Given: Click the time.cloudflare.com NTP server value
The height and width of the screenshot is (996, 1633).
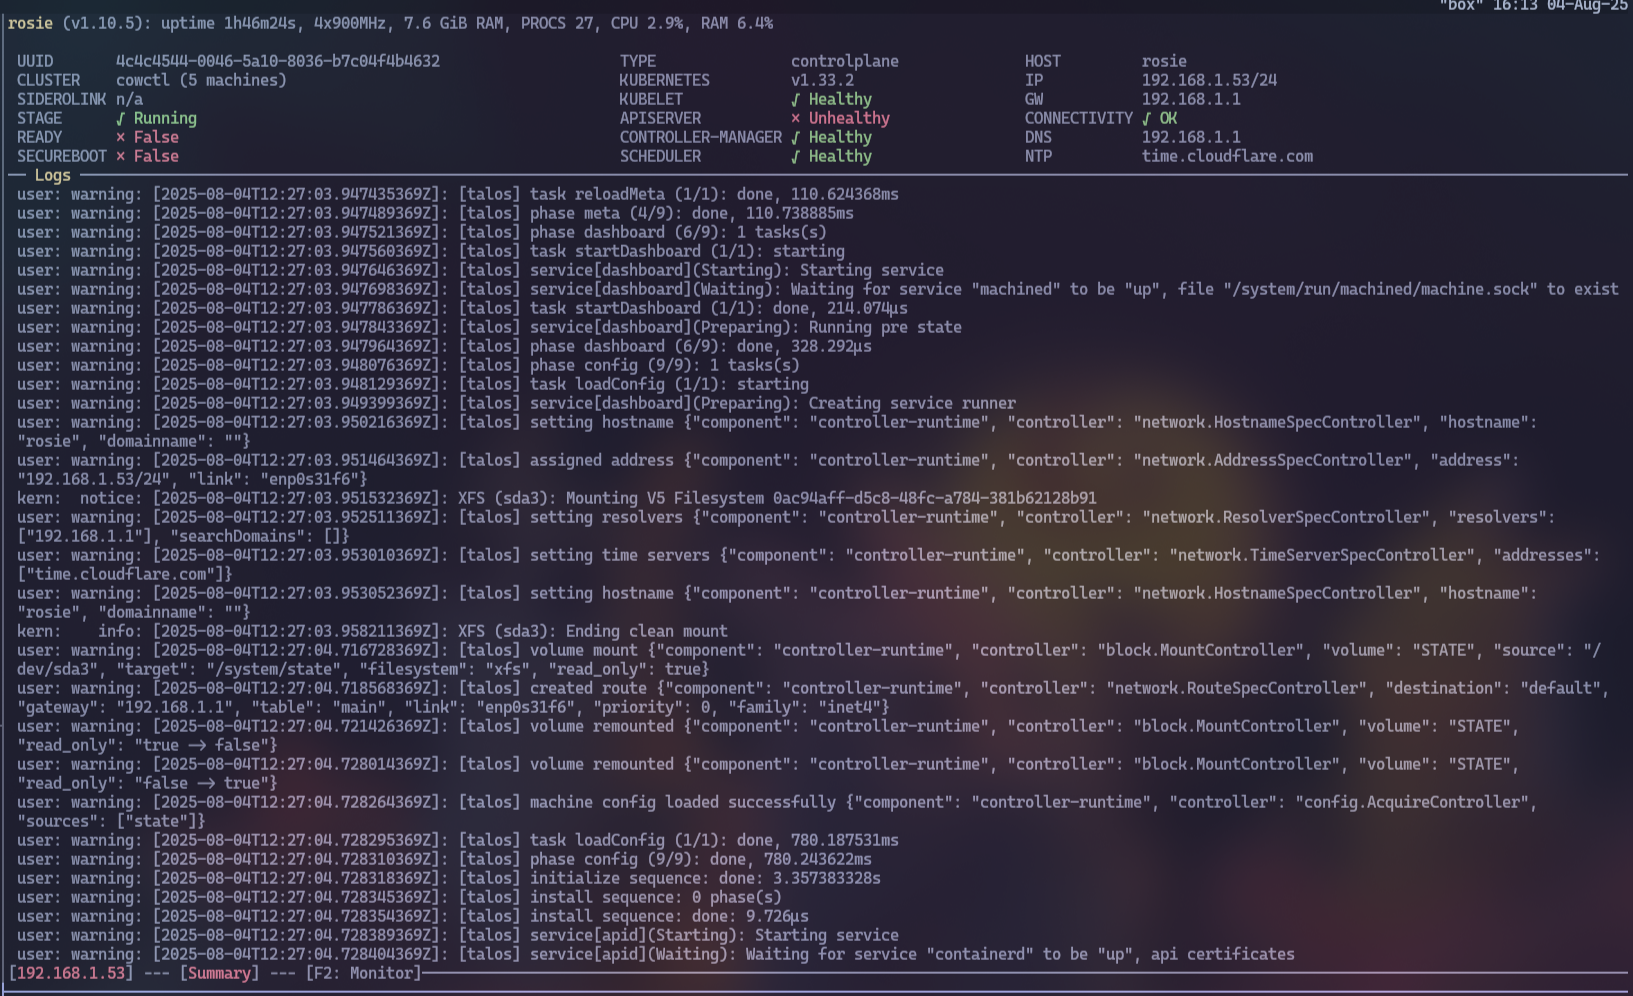Looking at the screenshot, I should (x=1227, y=156).
